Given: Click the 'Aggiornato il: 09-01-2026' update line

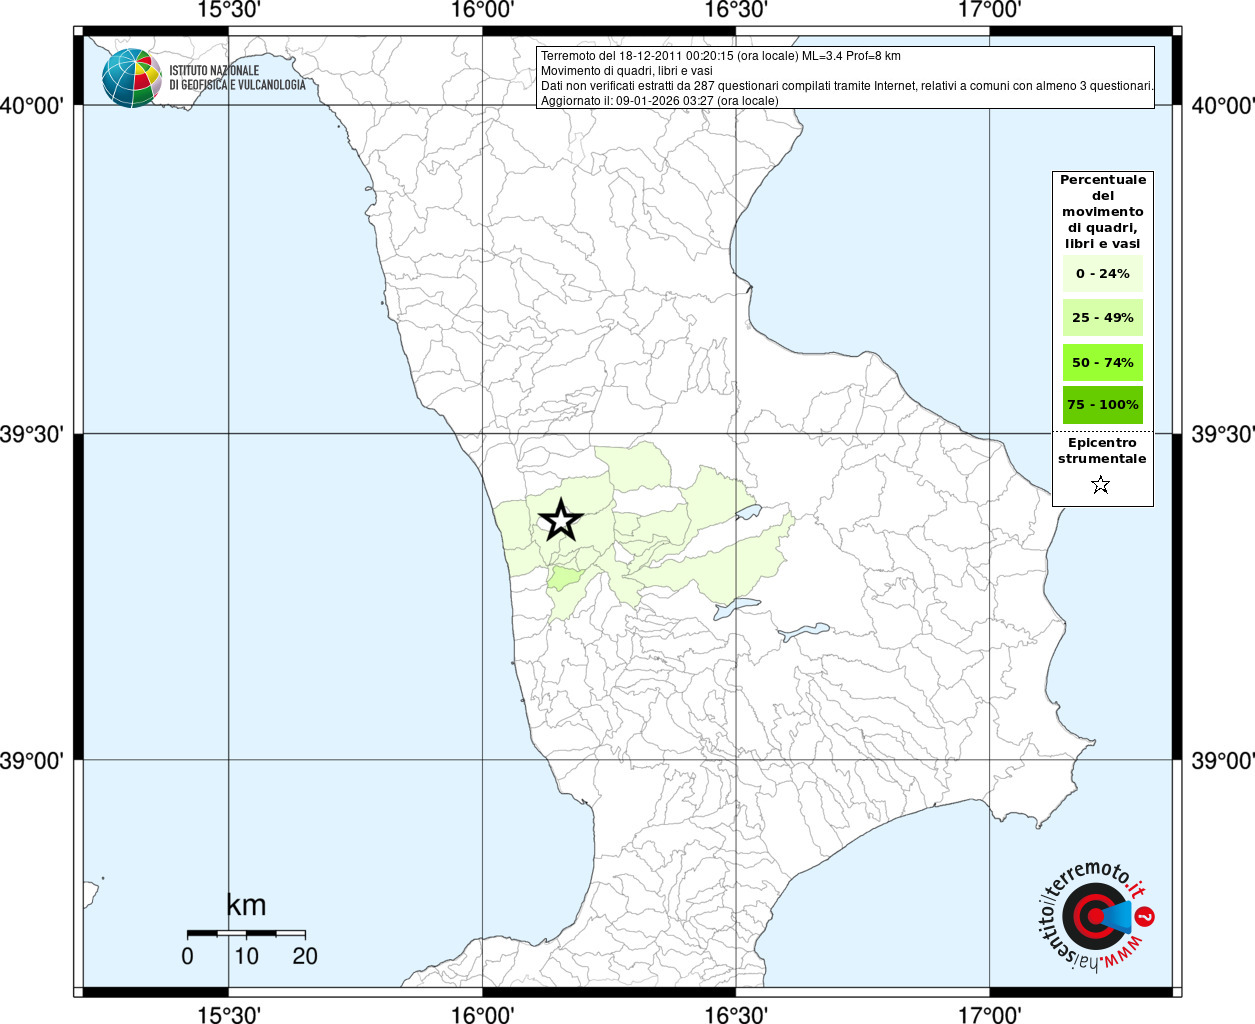Looking at the screenshot, I should pyautogui.click(x=659, y=101).
